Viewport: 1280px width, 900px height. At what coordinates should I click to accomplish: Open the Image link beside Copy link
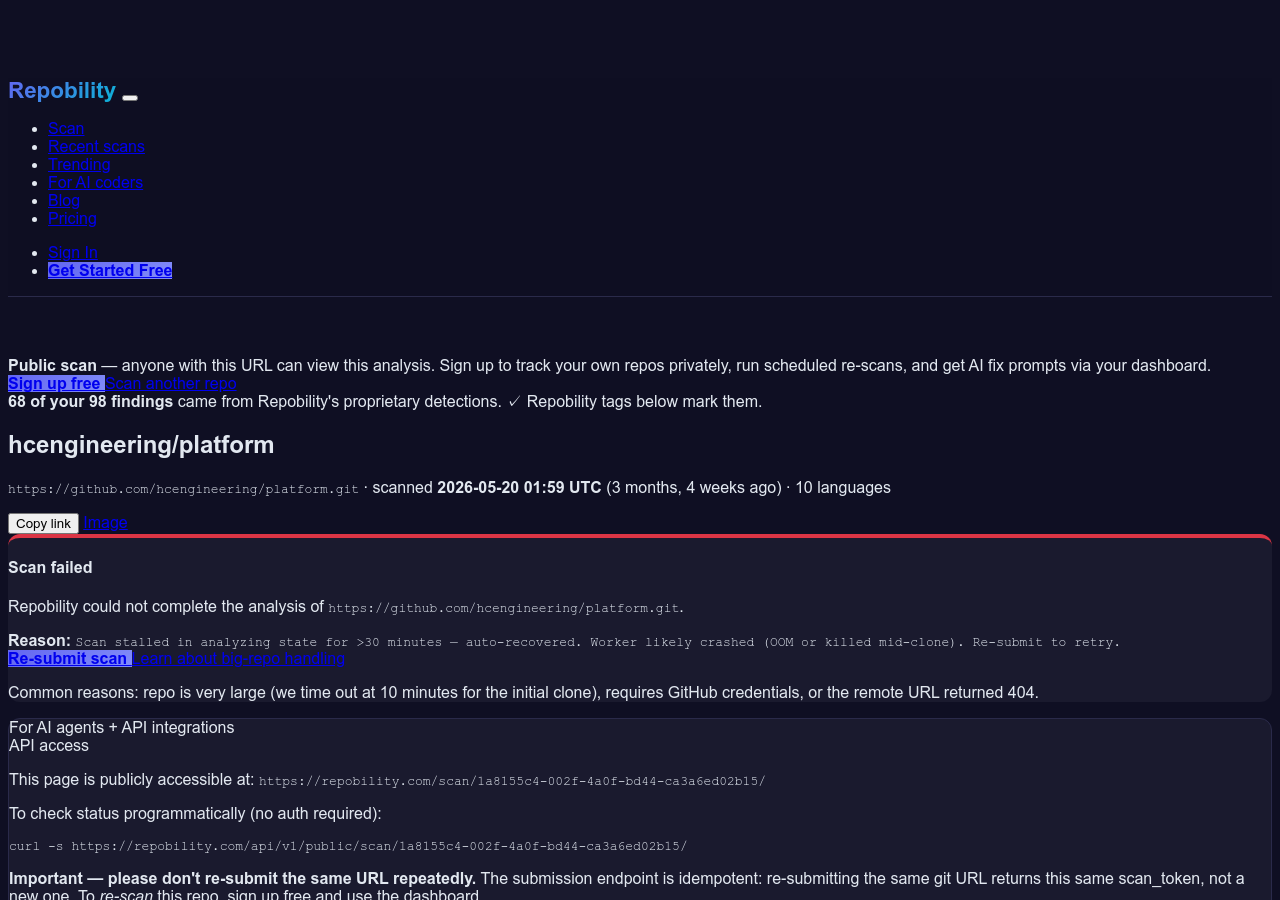coord(105,522)
